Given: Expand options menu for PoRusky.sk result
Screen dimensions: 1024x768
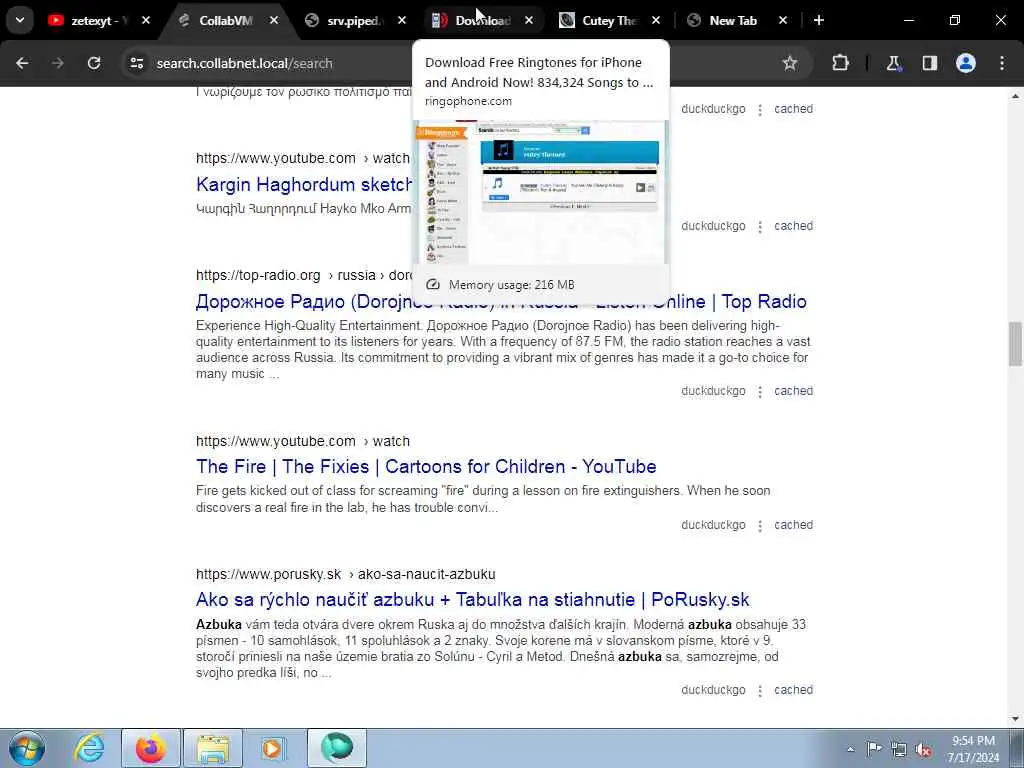Looking at the screenshot, I should click(760, 691).
